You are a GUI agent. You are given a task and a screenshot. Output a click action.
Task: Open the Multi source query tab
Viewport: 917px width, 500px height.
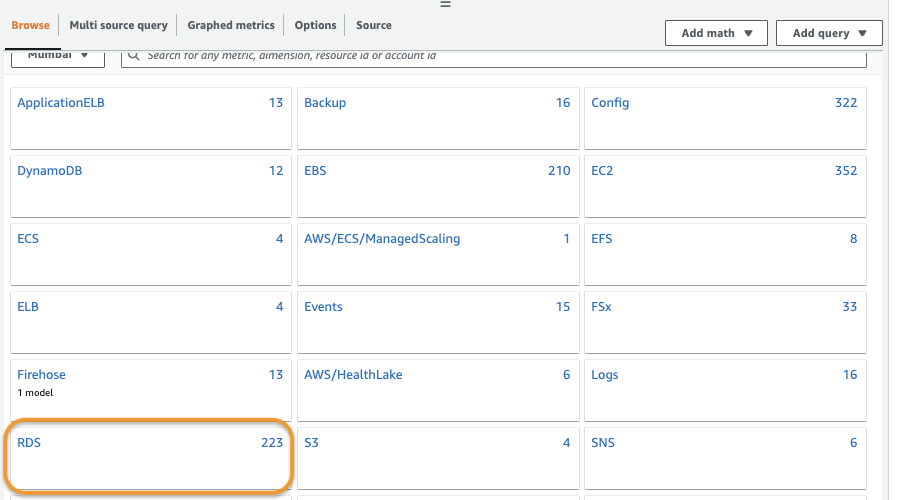[118, 26]
